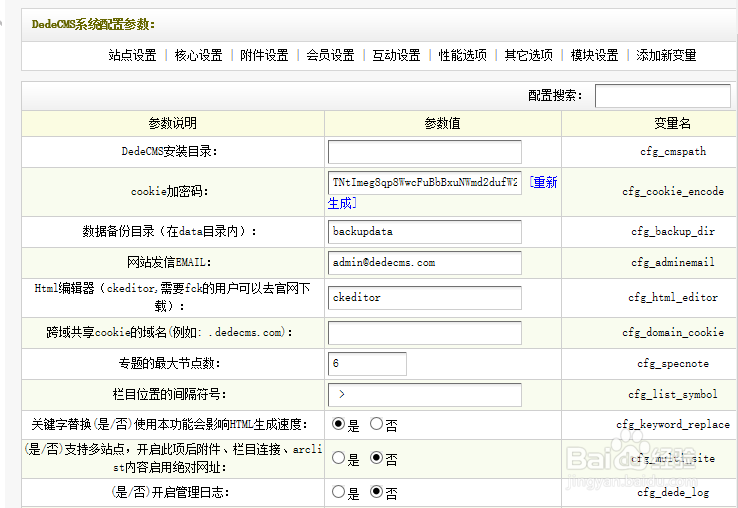Screen dimensions: 738x508
Task: Switch to 其它选项 tab
Action: (x=529, y=55)
